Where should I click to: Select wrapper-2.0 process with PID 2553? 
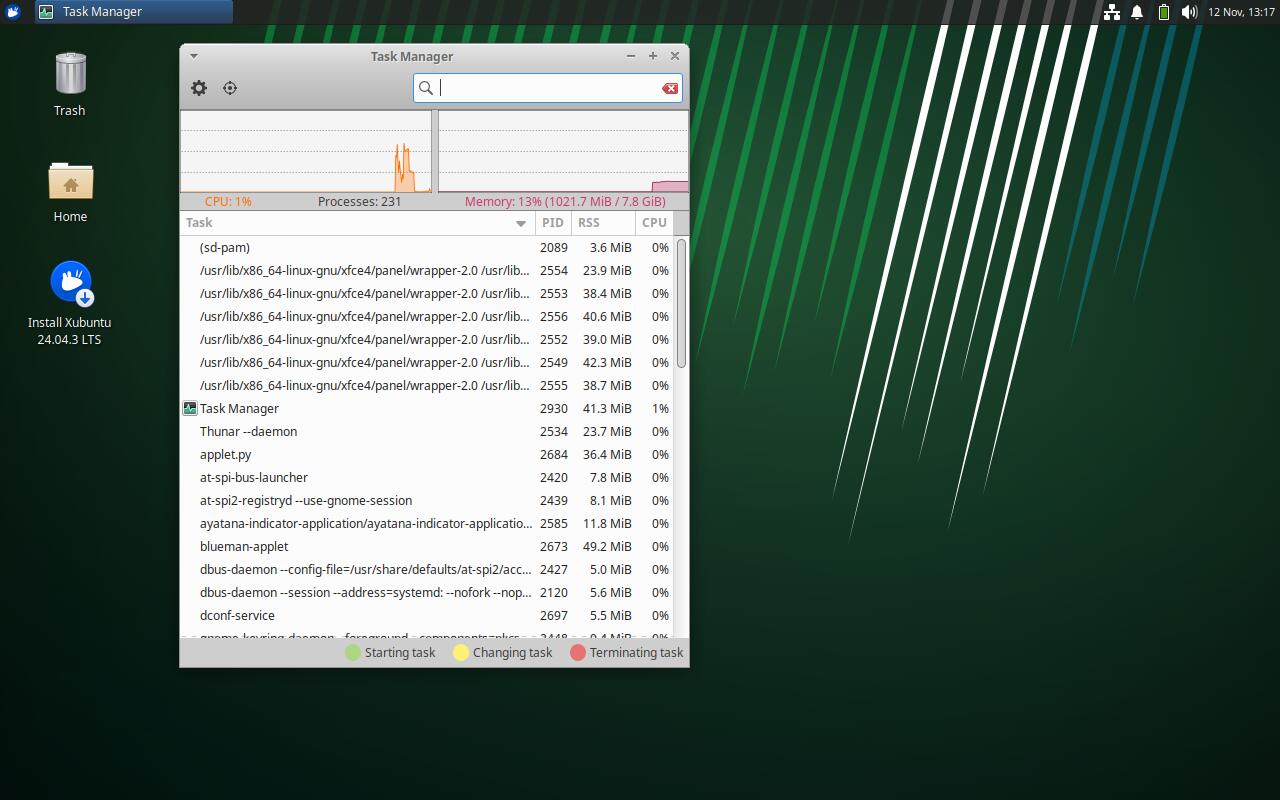point(428,293)
